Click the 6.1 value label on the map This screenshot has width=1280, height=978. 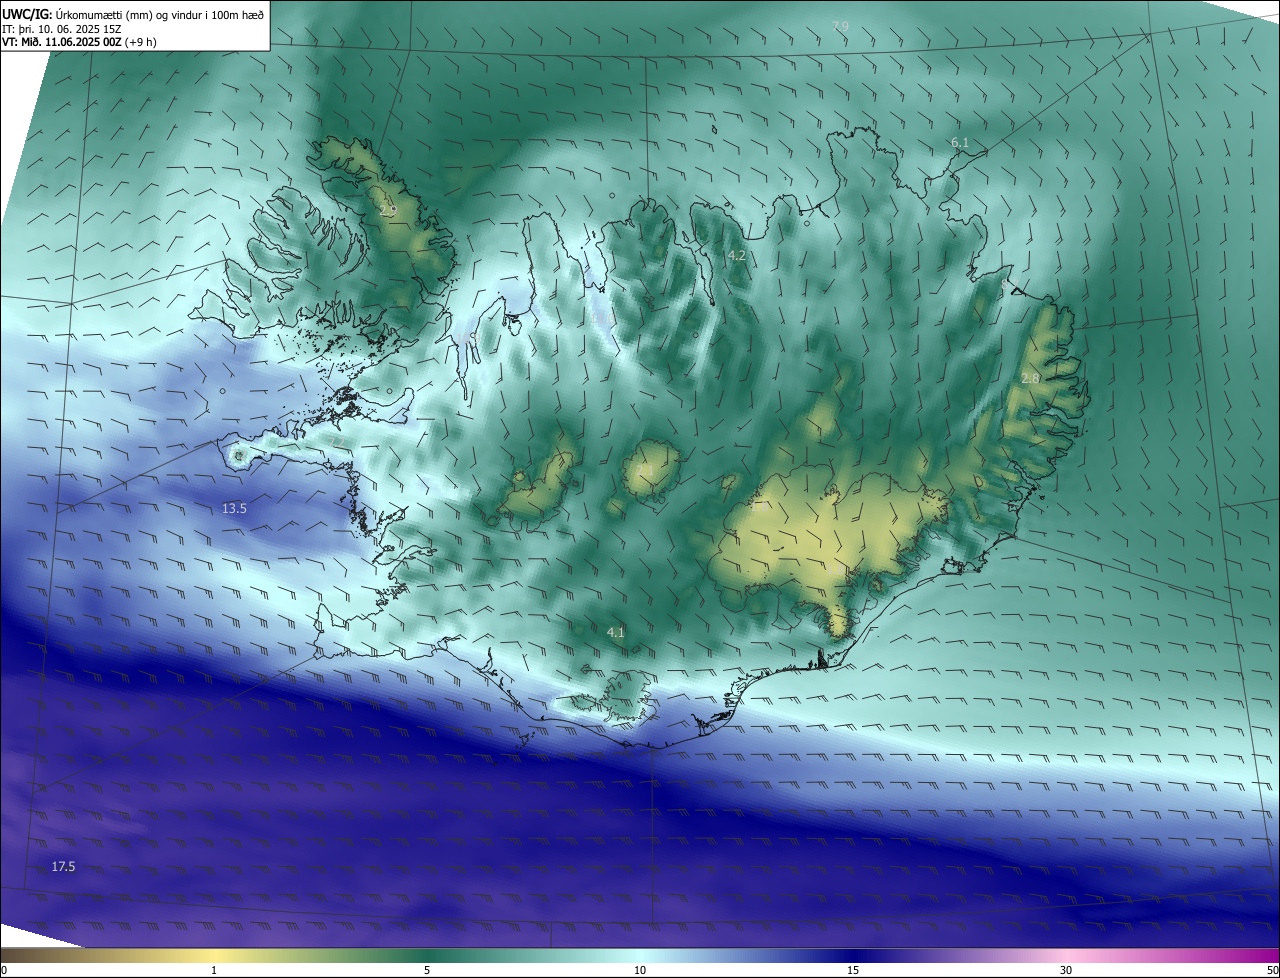(960, 143)
